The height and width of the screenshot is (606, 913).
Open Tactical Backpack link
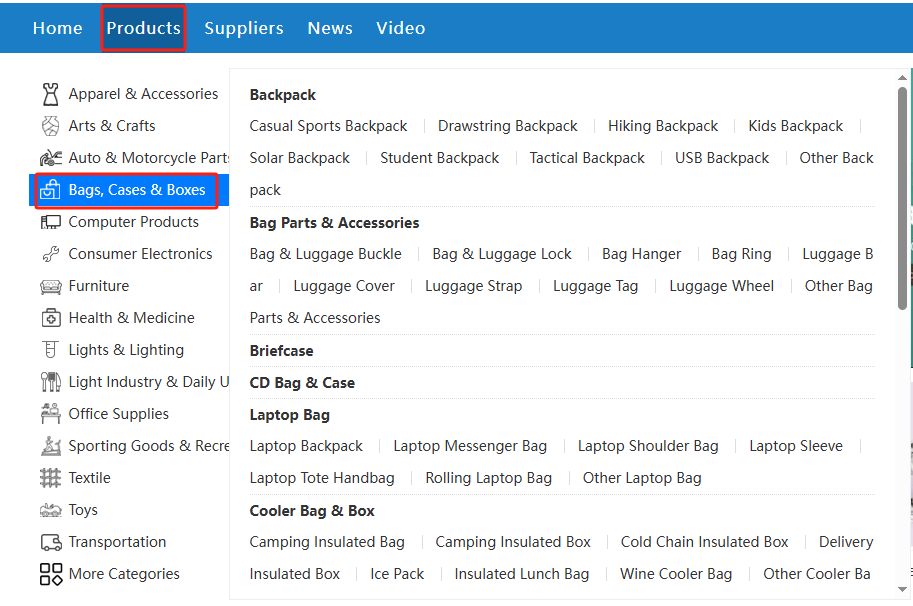pos(587,158)
